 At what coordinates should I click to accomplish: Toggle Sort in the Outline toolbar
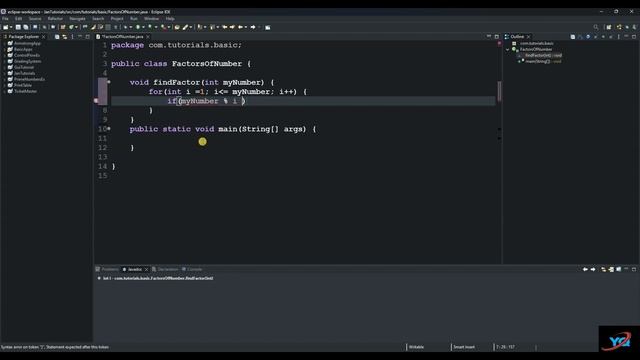(580, 37)
